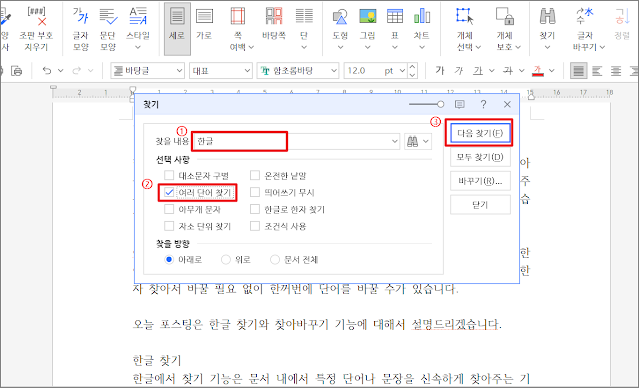Open the 바탕글 style dropdown
639x388 pixels.
pyautogui.click(x=179, y=71)
